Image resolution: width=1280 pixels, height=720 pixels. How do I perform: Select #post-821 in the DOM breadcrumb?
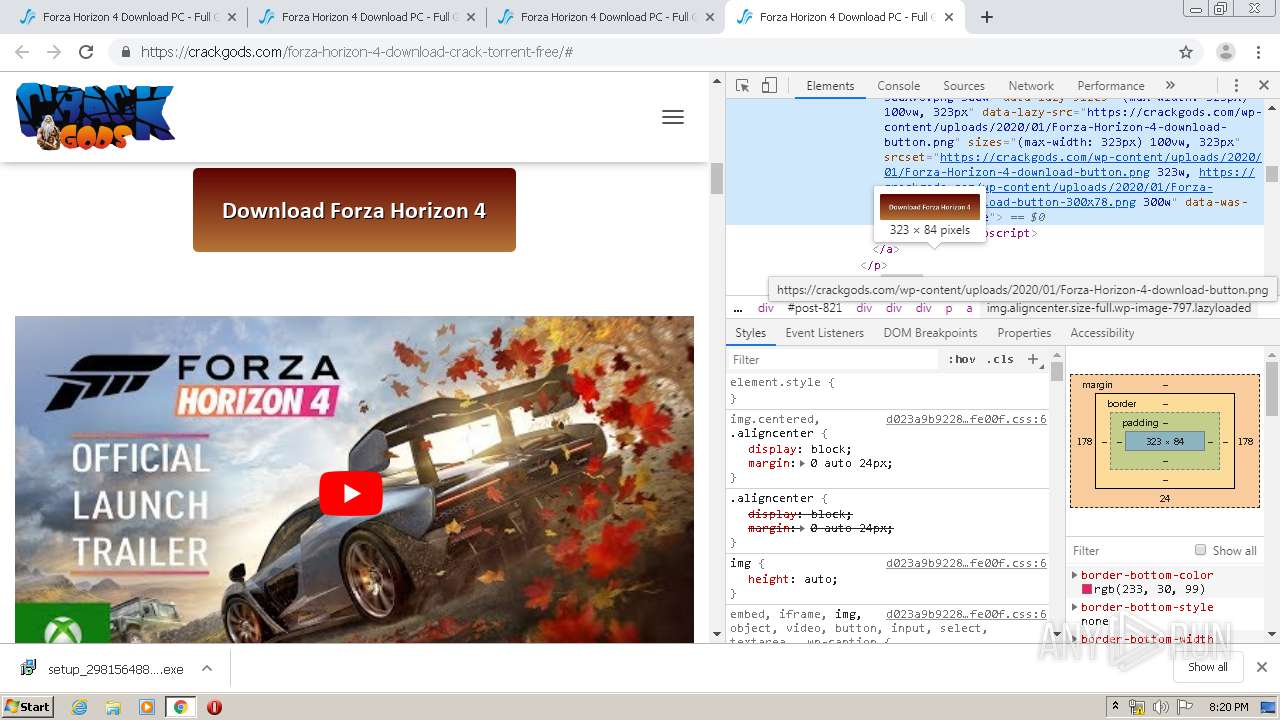[x=814, y=308]
